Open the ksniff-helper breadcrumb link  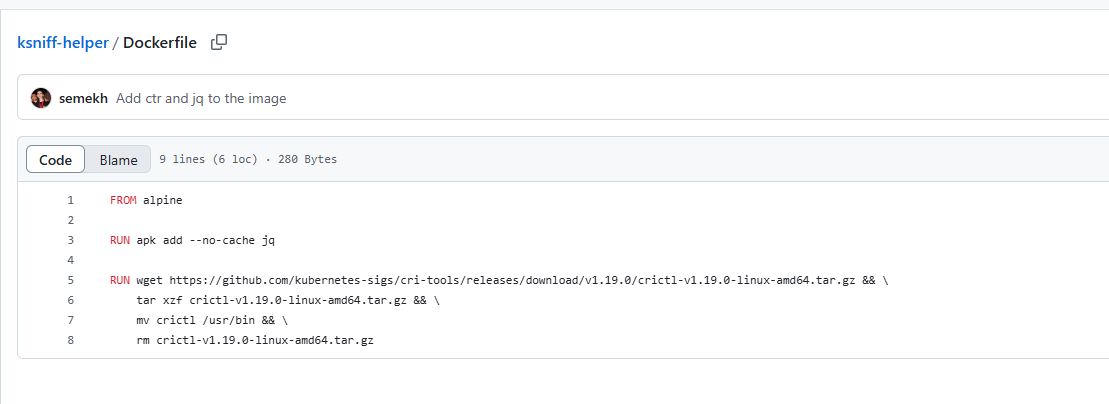pyautogui.click(x=63, y=43)
